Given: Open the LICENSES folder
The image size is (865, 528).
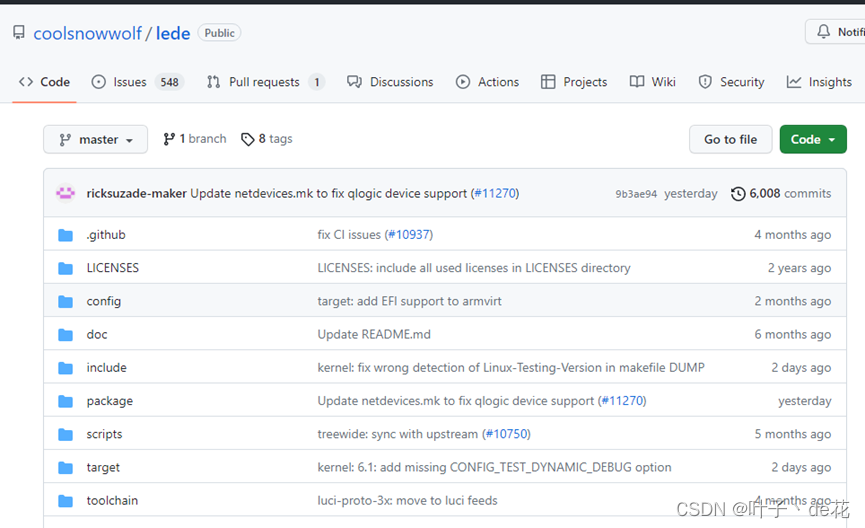Looking at the screenshot, I should pyautogui.click(x=113, y=268).
